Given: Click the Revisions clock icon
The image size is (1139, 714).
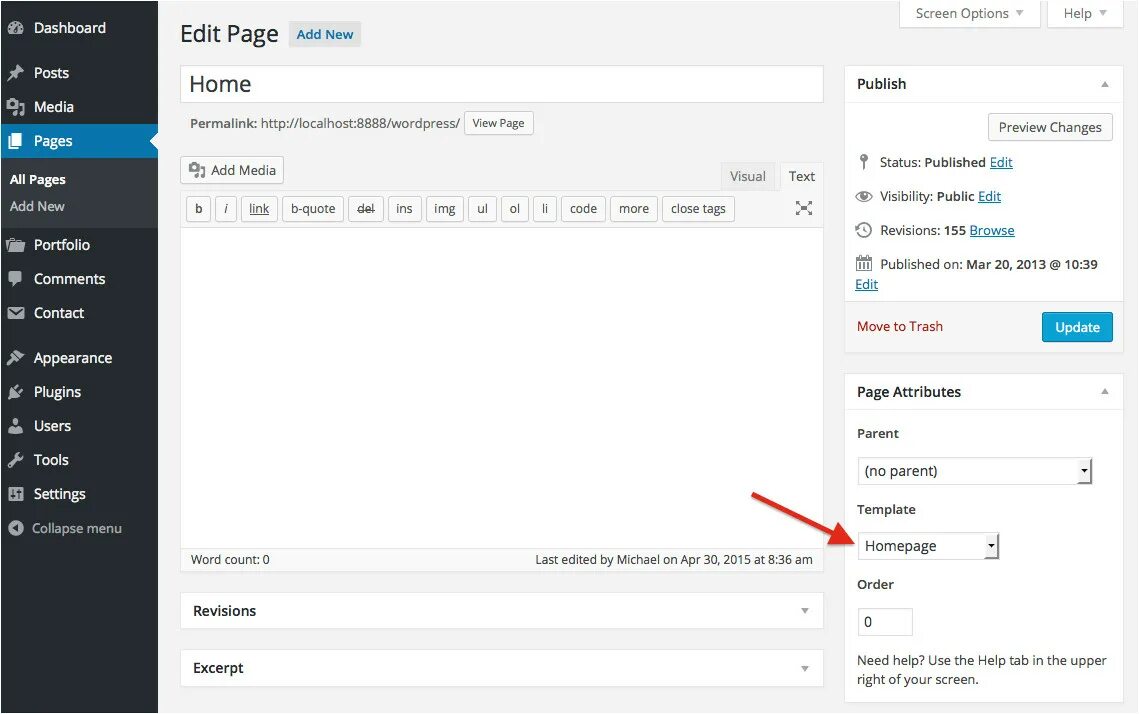Looking at the screenshot, I should click(x=864, y=230).
